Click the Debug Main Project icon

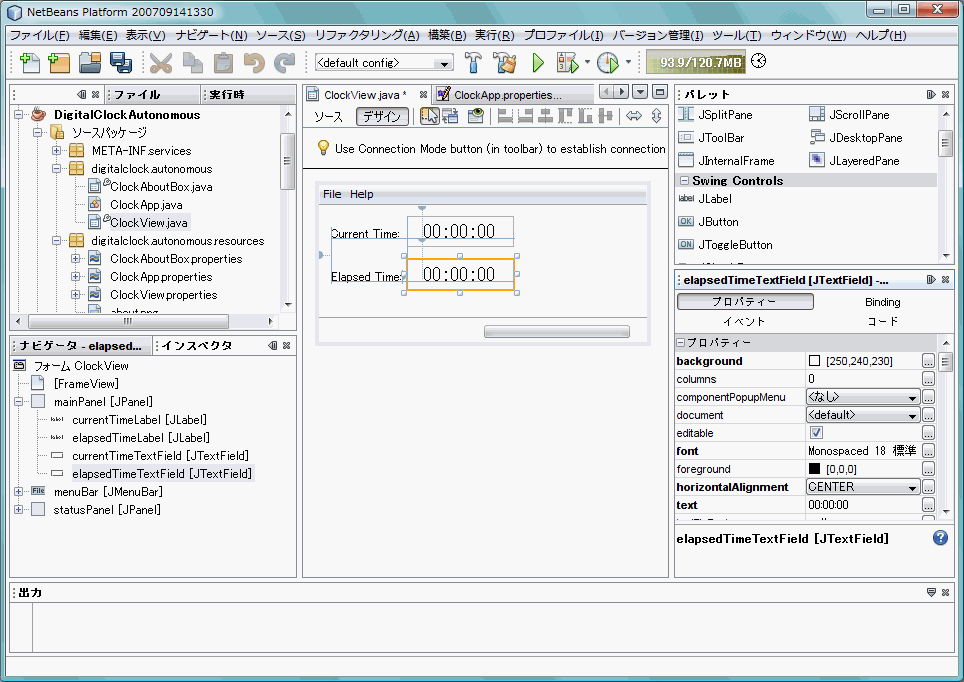pos(567,62)
